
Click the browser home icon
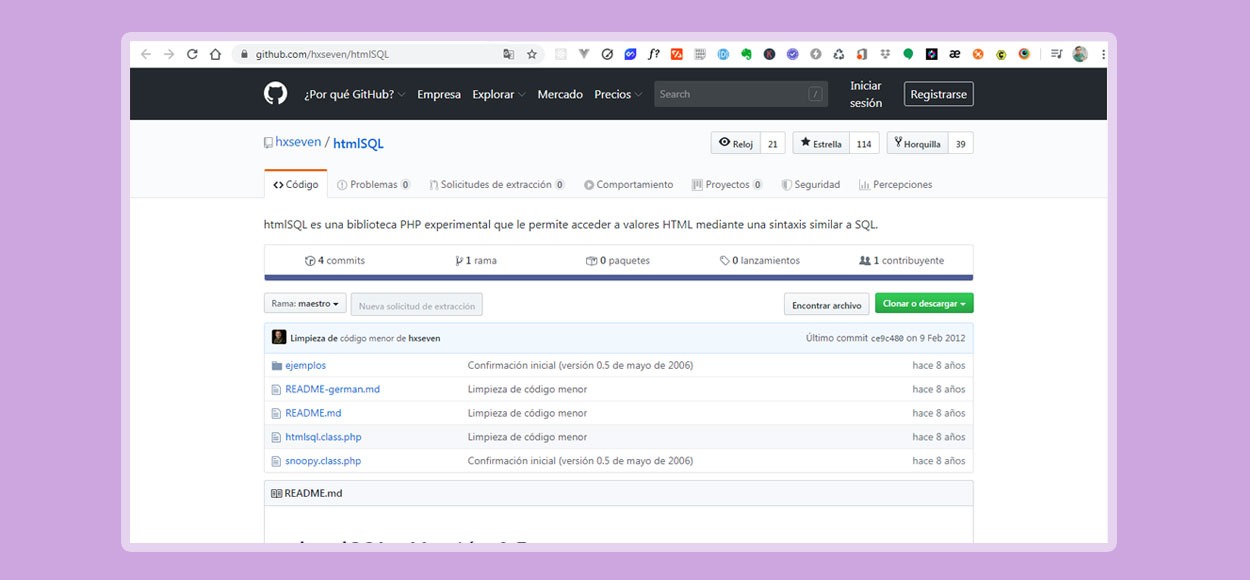tap(215, 54)
